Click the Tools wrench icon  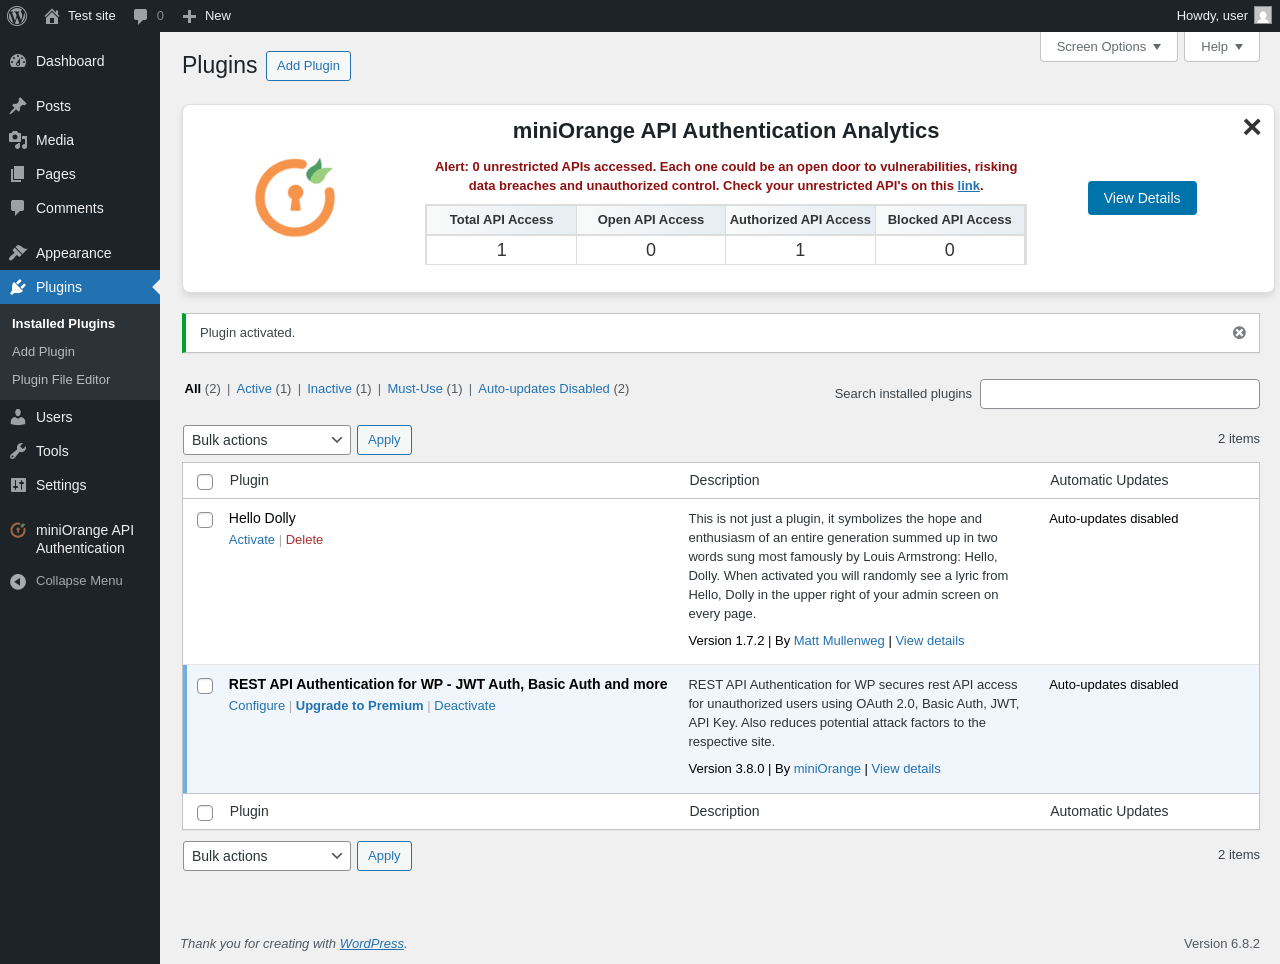tap(18, 451)
